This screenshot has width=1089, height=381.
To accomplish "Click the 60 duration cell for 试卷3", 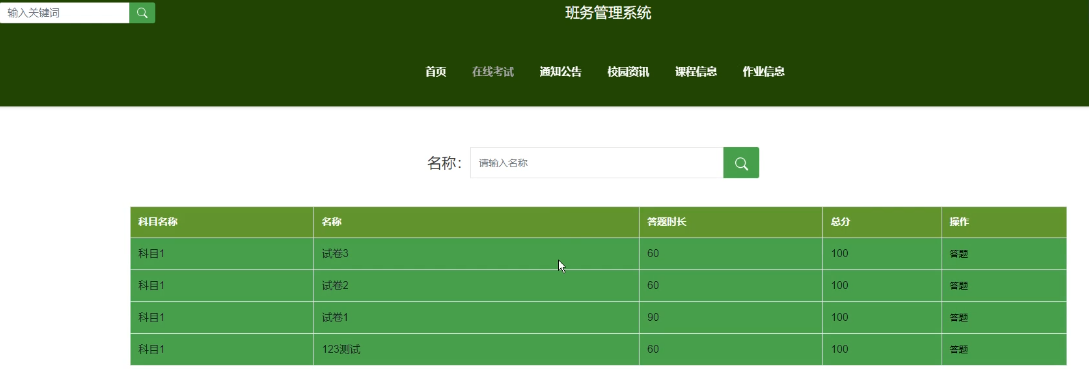I will click(731, 254).
